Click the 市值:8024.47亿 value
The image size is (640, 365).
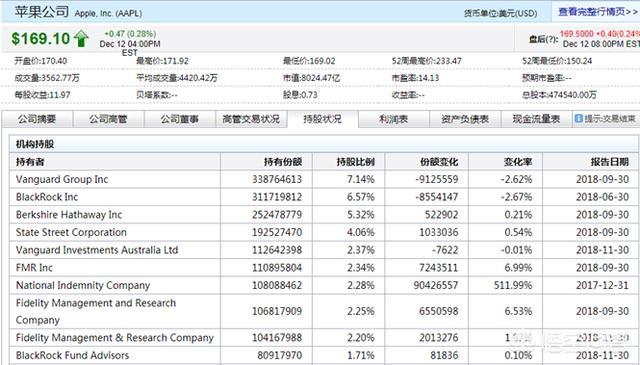pos(311,78)
